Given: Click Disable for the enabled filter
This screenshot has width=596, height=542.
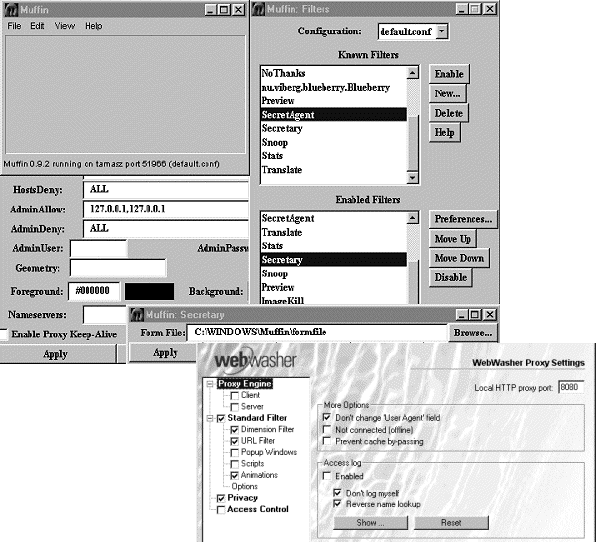Looking at the screenshot, I should [x=450, y=277].
